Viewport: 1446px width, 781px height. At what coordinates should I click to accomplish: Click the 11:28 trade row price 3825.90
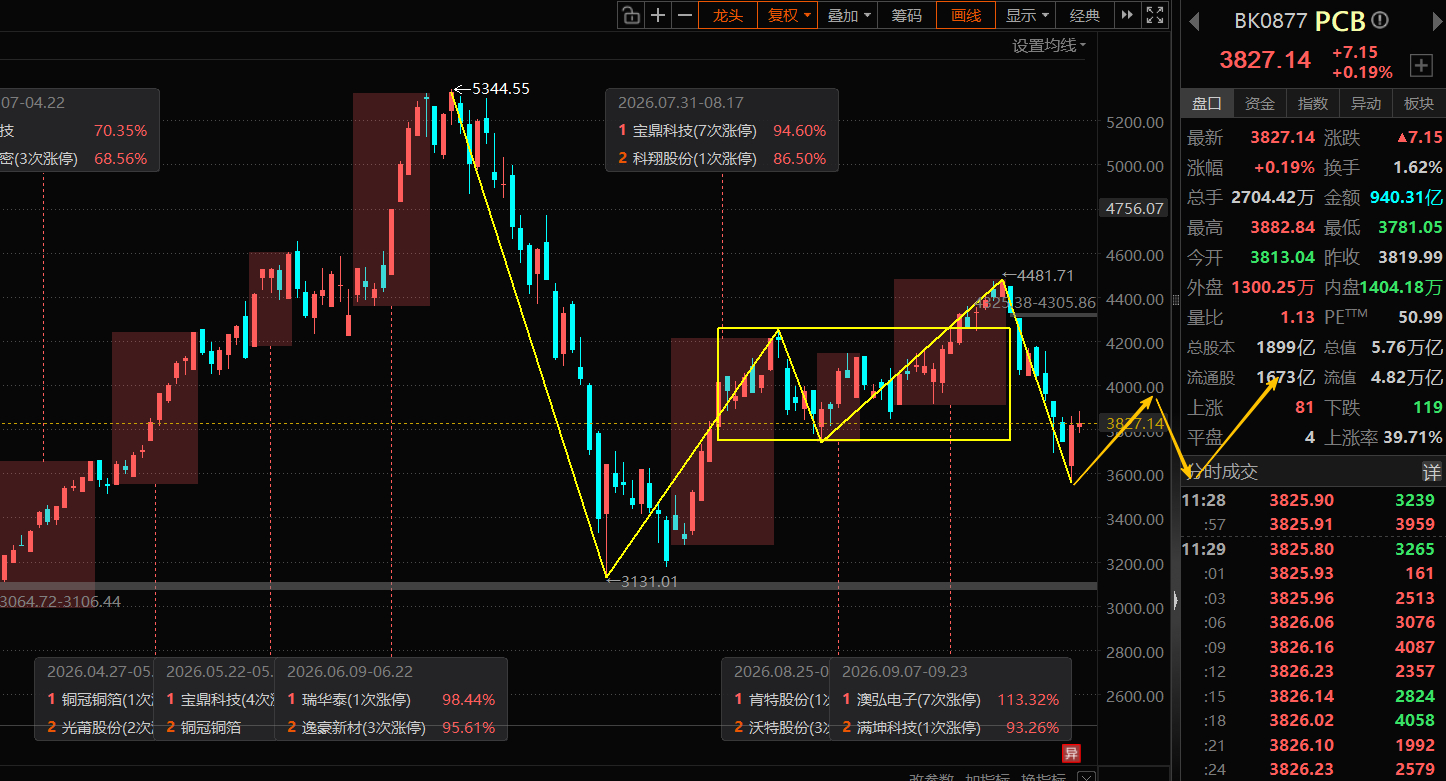click(x=1301, y=500)
